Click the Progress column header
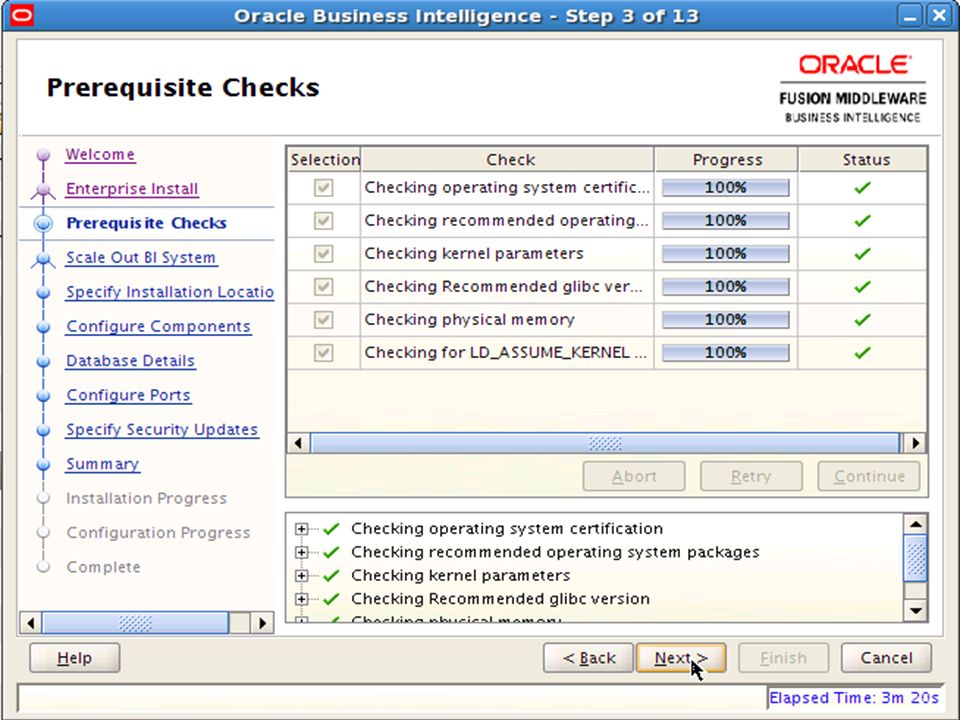 pyautogui.click(x=726, y=160)
